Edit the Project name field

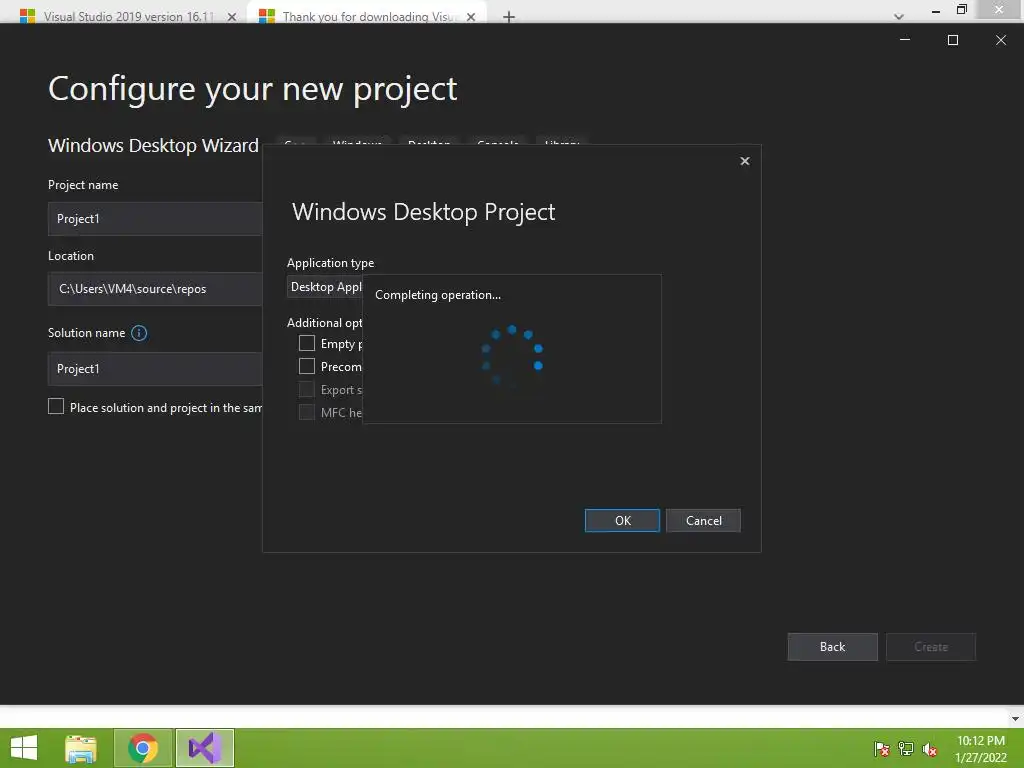(x=155, y=219)
